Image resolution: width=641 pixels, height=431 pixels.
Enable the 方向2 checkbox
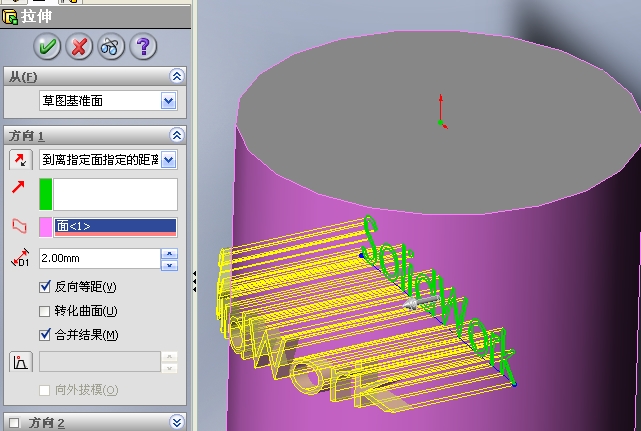click(14, 423)
